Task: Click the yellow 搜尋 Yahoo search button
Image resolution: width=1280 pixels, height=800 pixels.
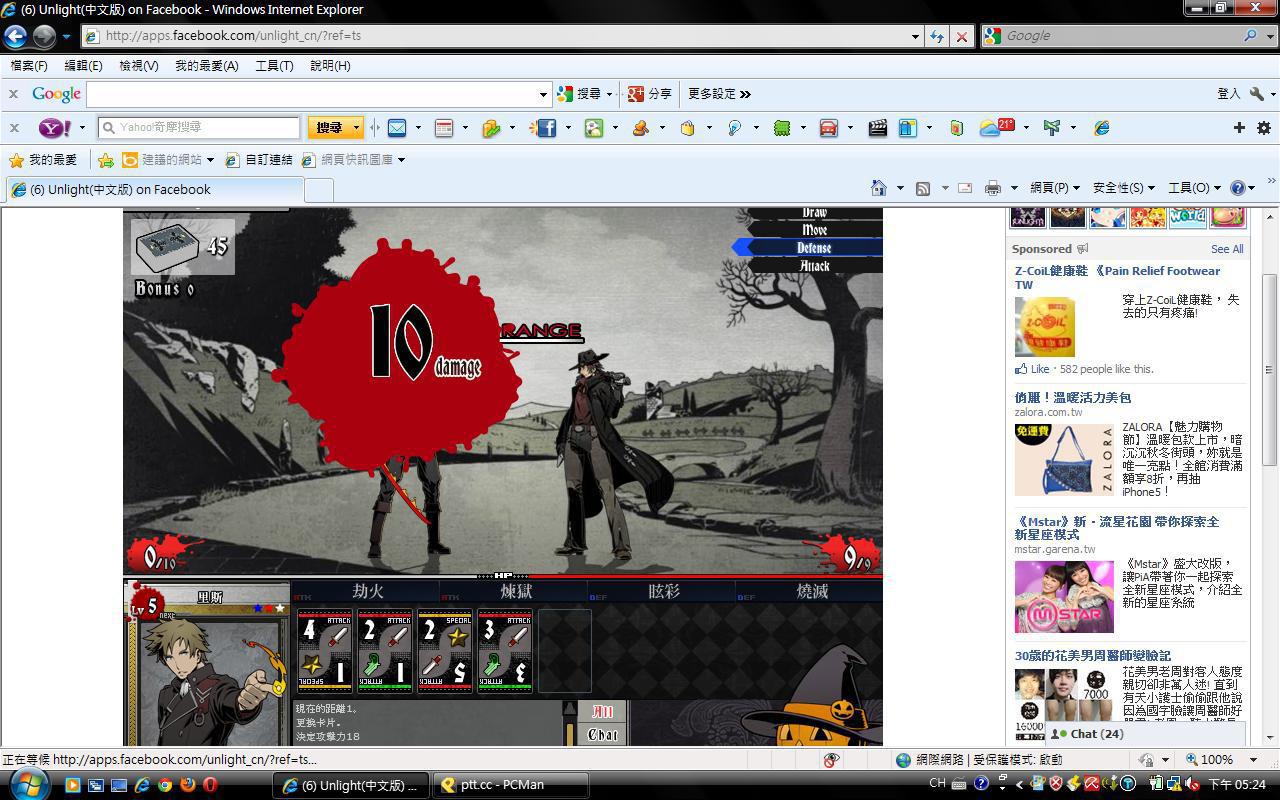Action: (x=329, y=128)
